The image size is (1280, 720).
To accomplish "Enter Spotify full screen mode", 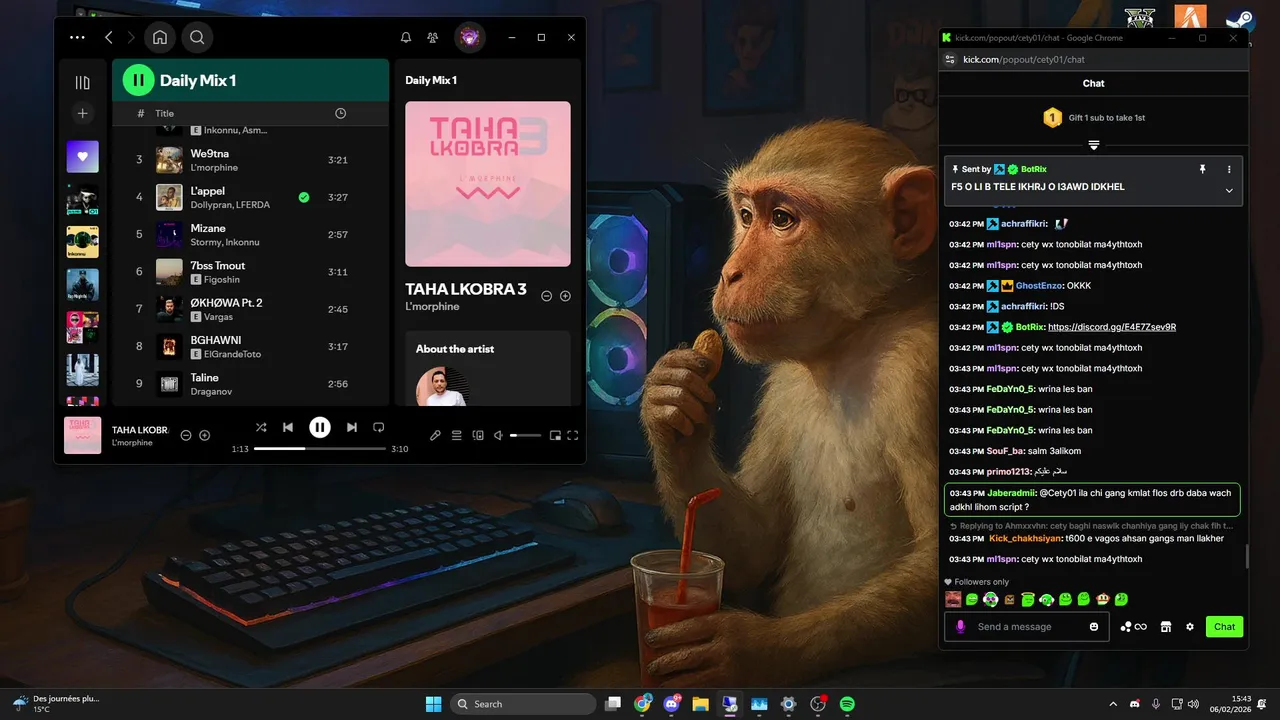I will [573, 435].
